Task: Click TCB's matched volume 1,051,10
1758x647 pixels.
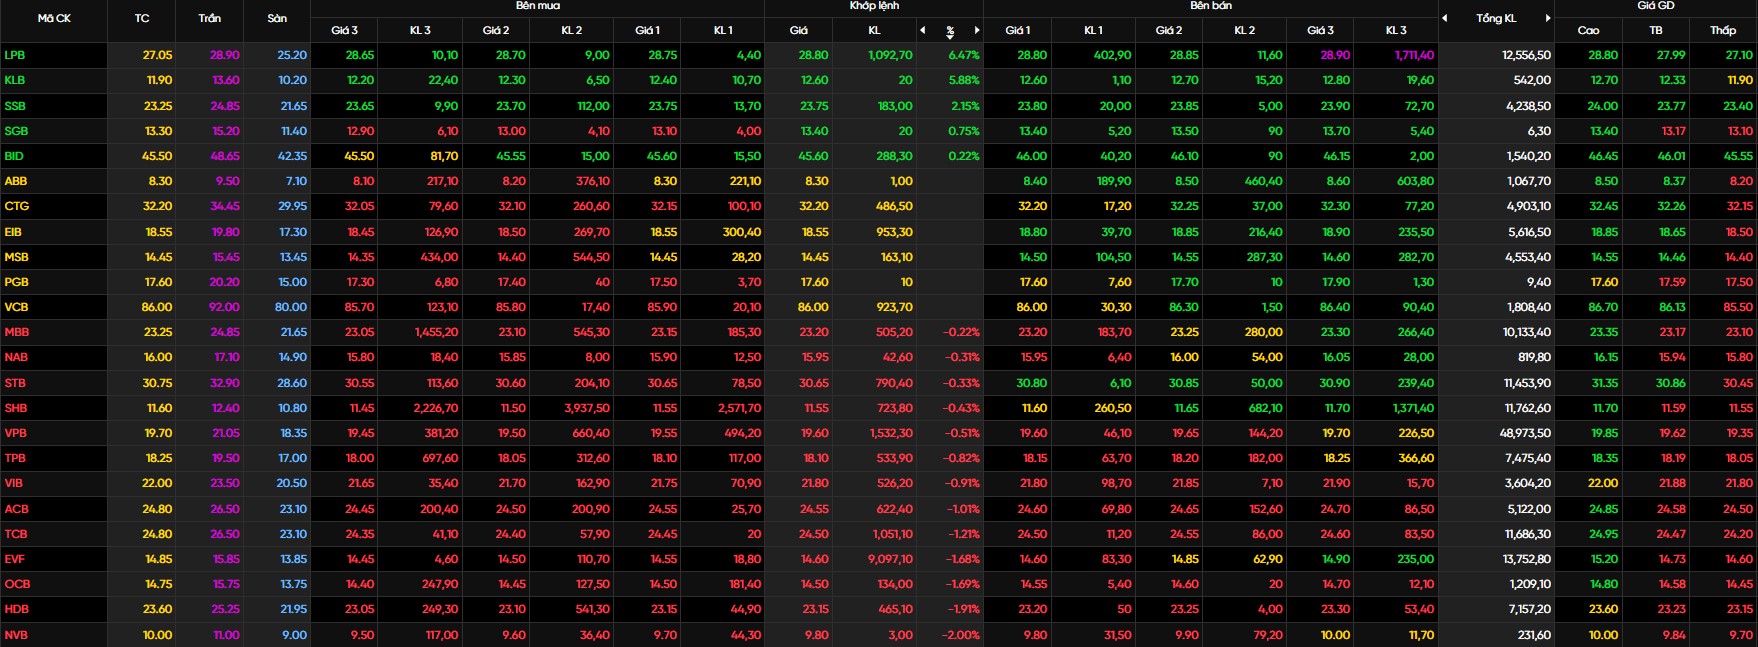Action: tap(892, 534)
